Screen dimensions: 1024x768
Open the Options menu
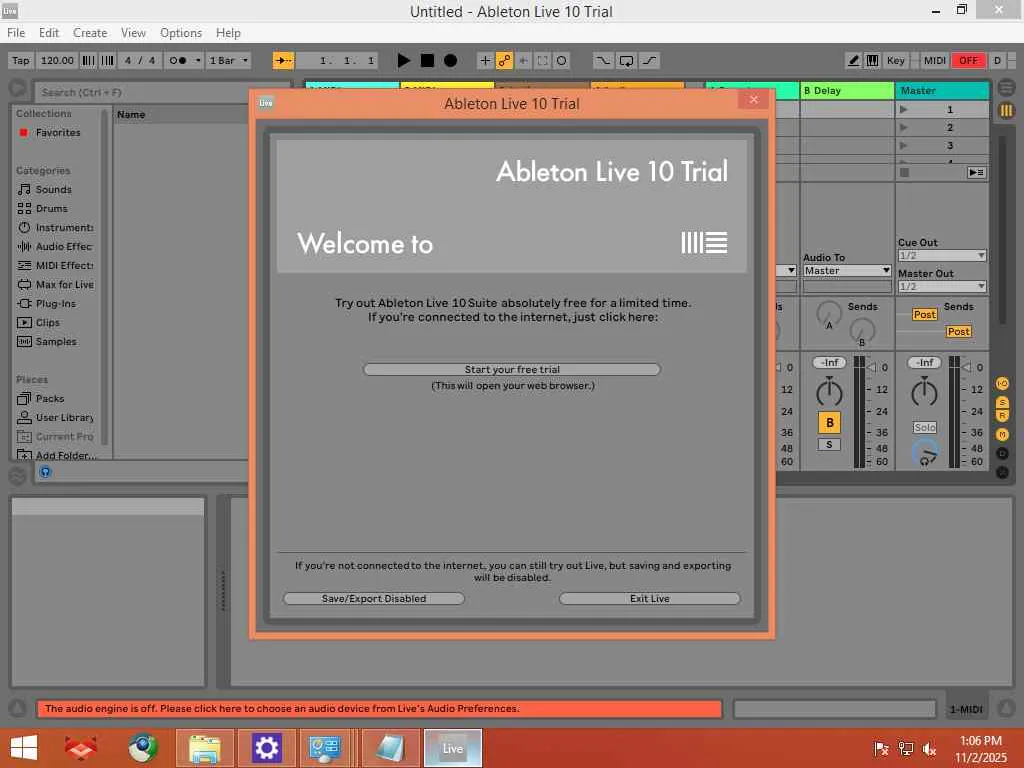pyautogui.click(x=181, y=33)
